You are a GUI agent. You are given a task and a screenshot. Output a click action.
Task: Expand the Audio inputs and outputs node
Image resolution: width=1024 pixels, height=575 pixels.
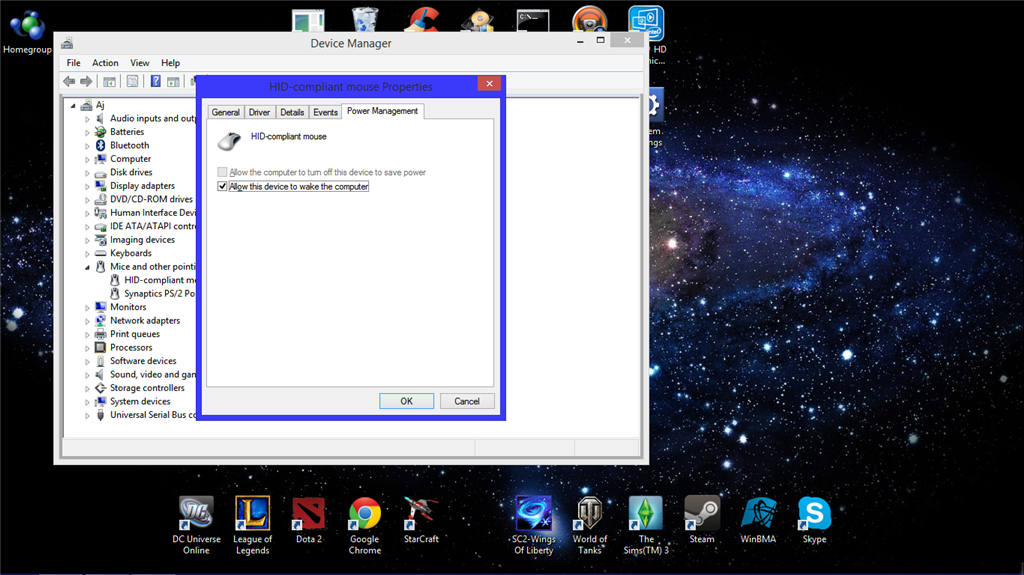pos(88,119)
